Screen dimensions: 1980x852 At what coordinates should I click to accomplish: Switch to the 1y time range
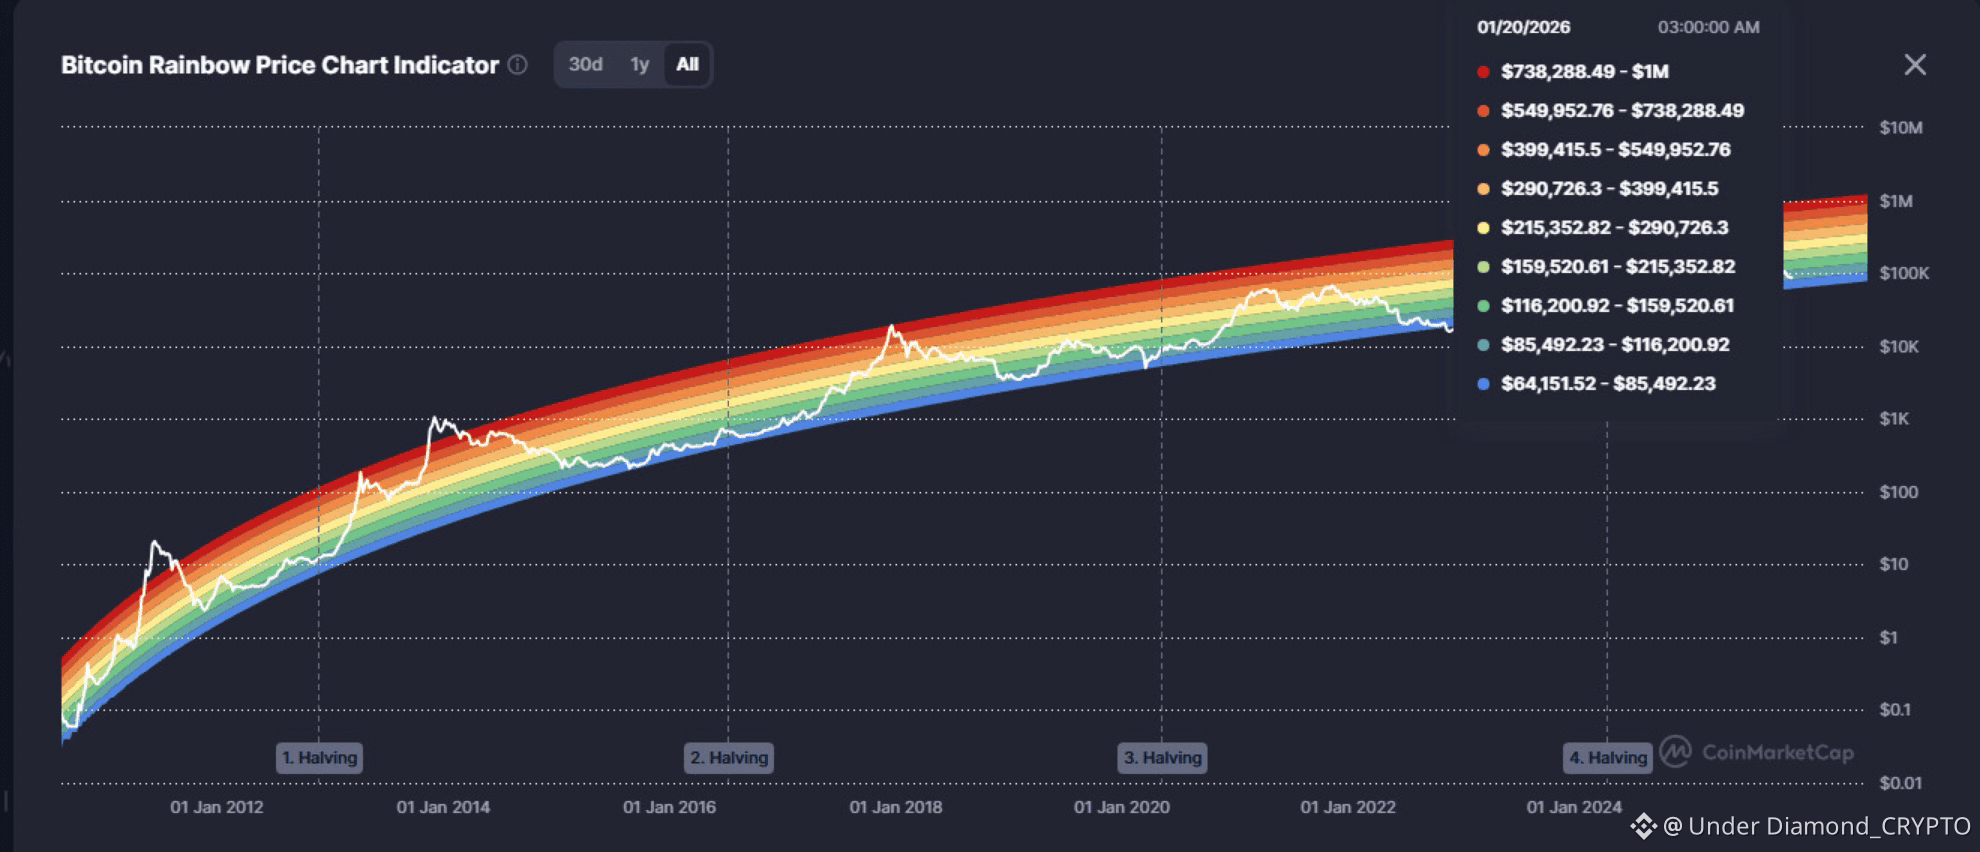tap(640, 65)
